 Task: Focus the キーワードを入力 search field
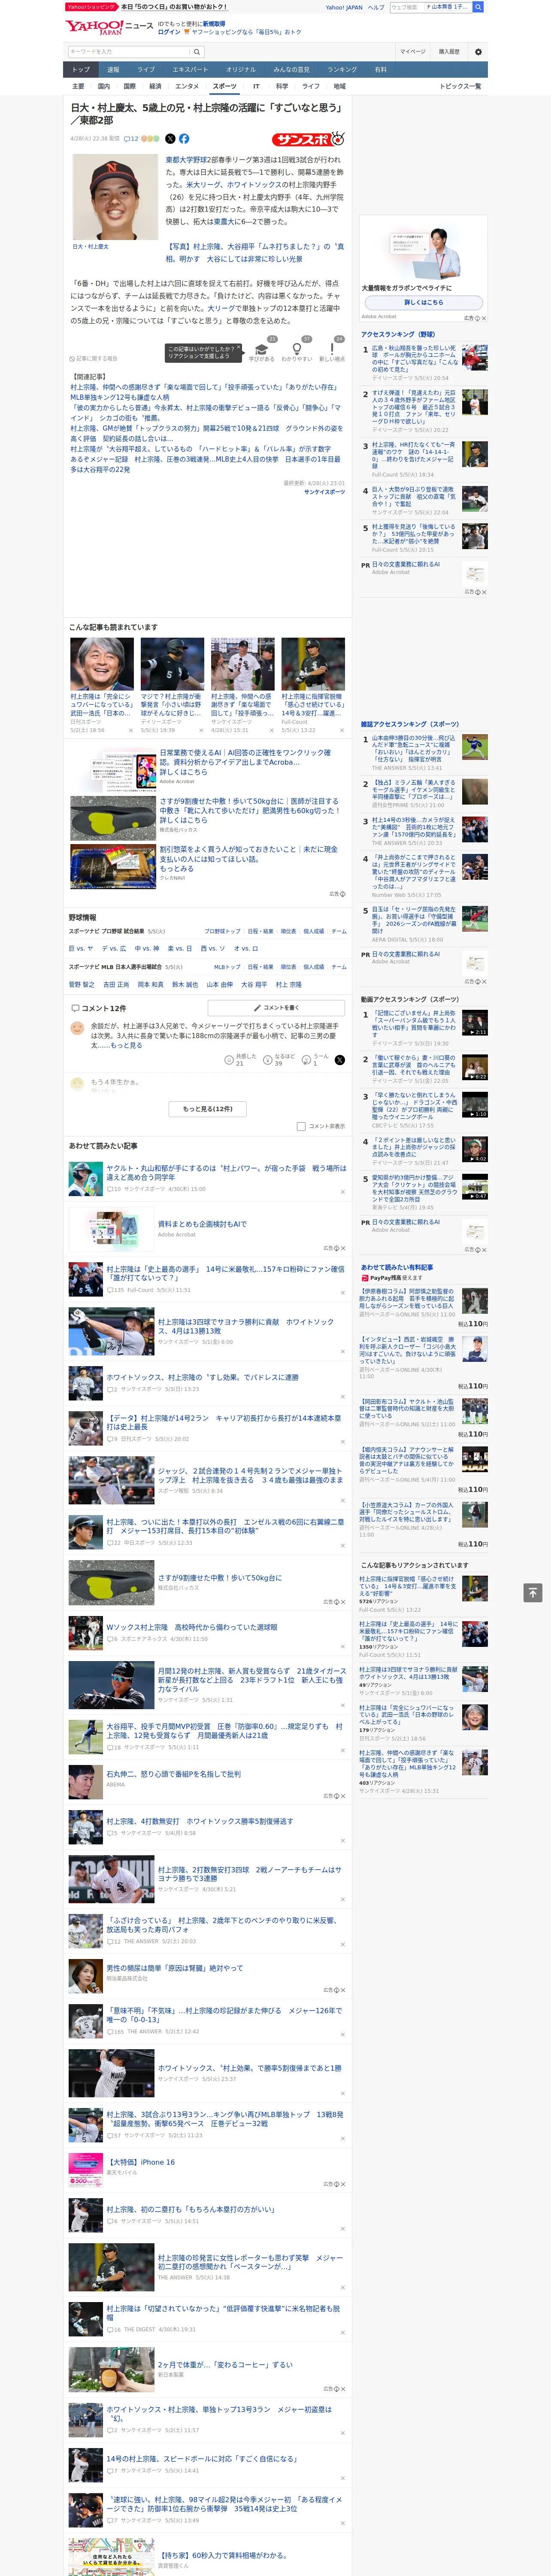coord(129,52)
